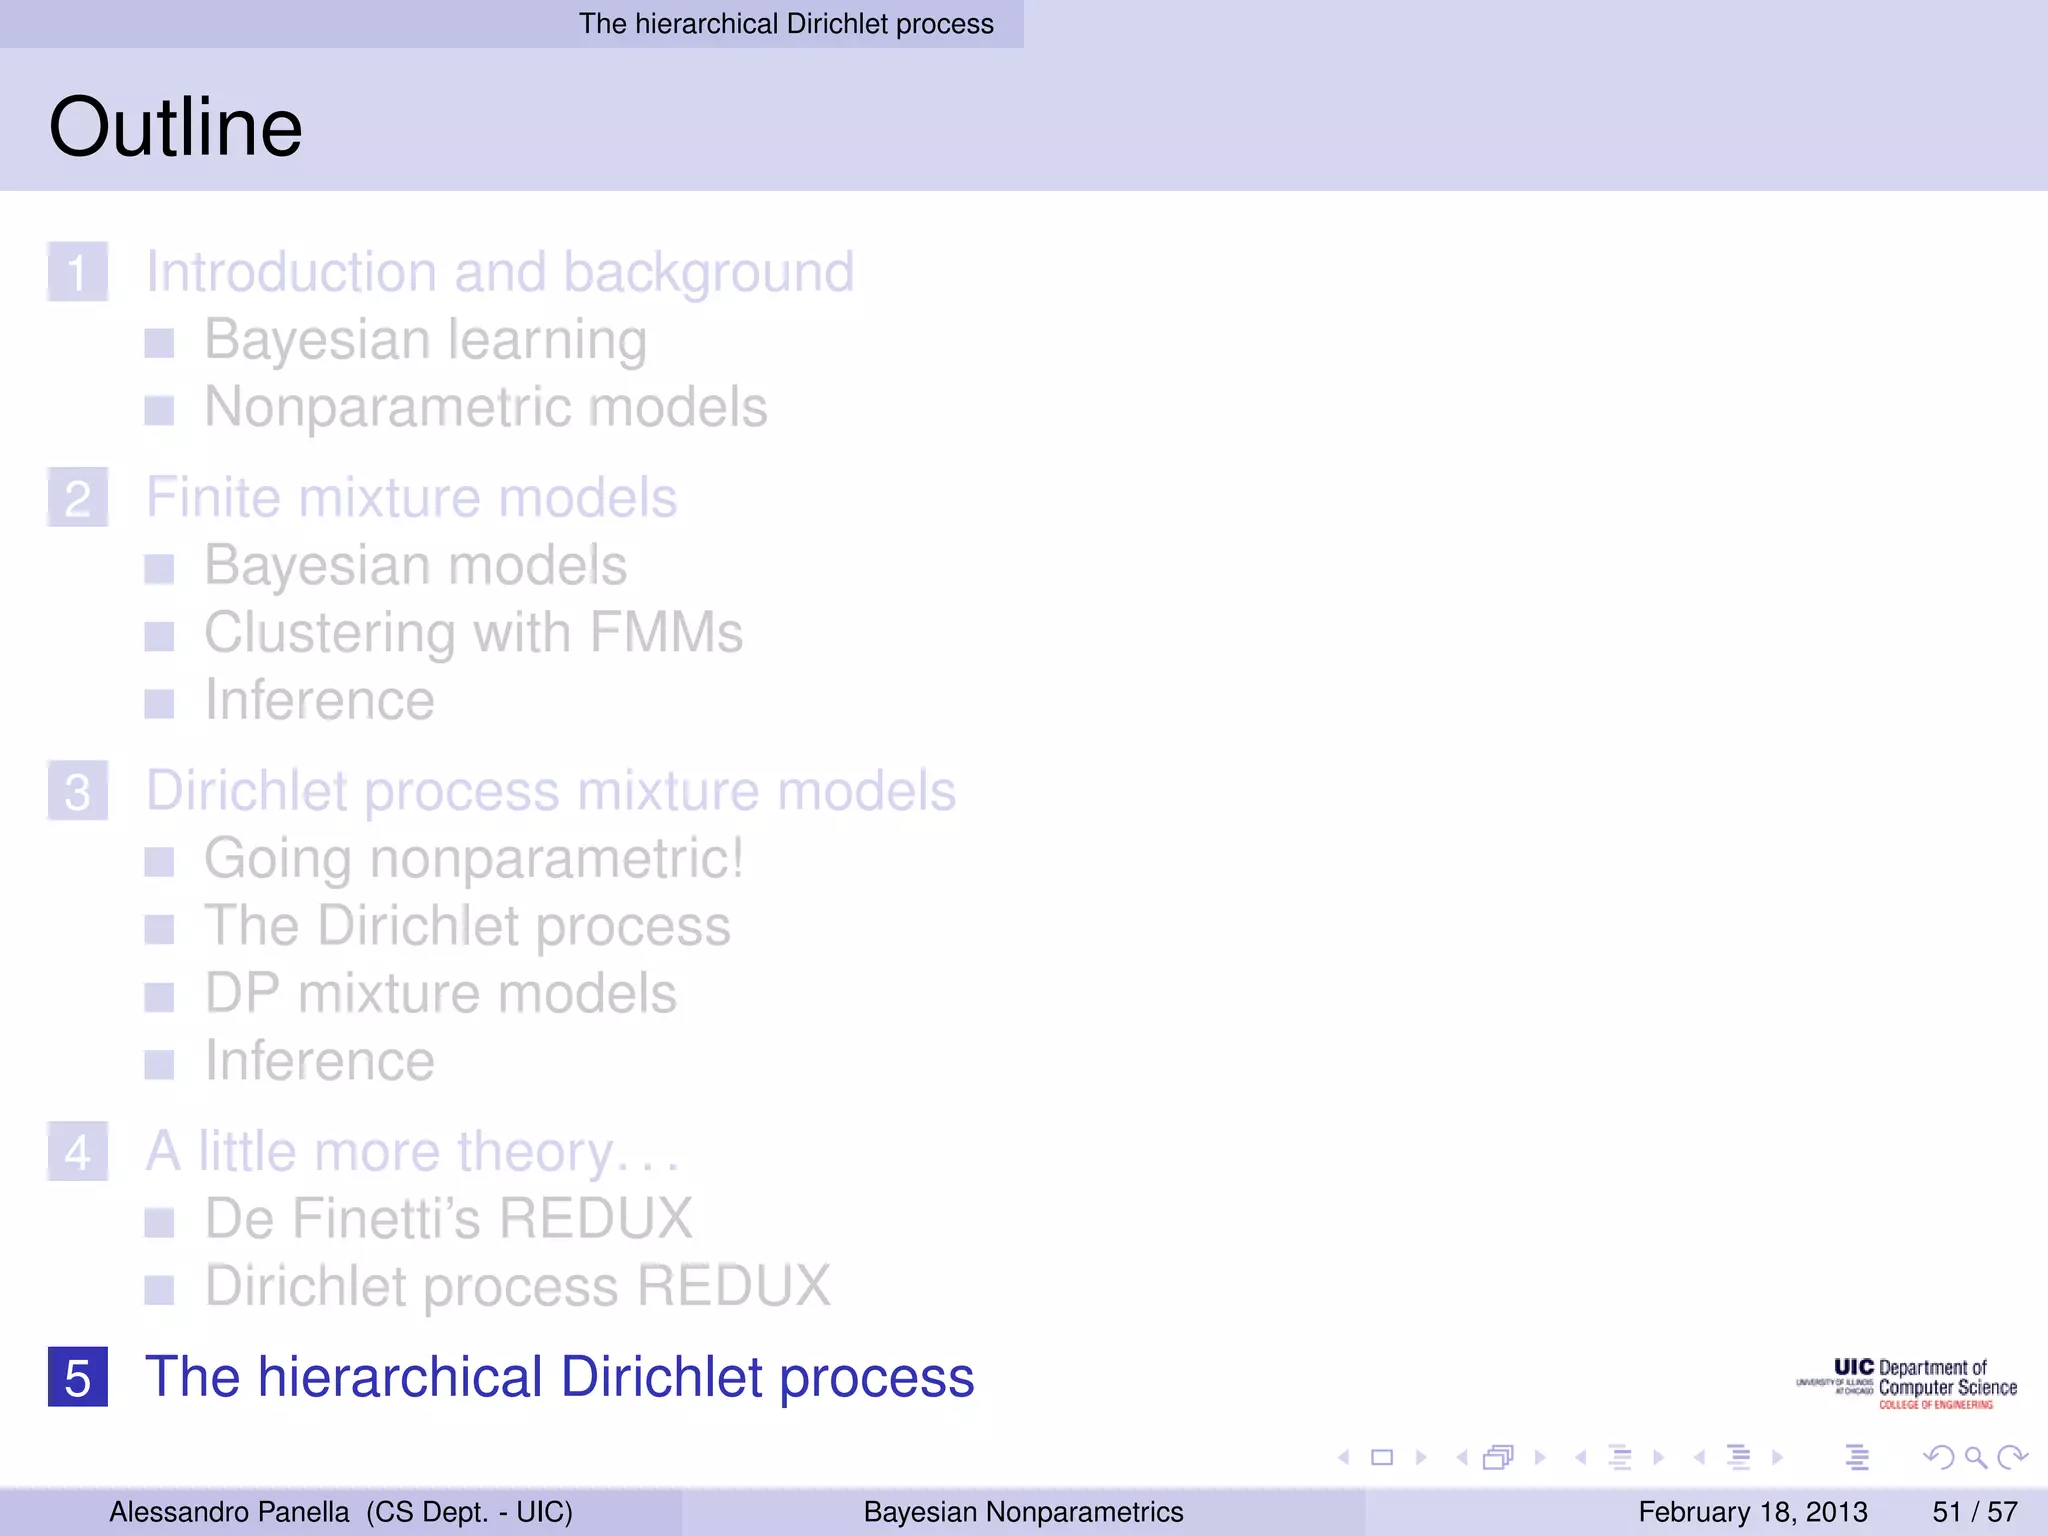Click the subsection navigation lines icon
The height and width of the screenshot is (1536, 2048).
pos(1620,1457)
